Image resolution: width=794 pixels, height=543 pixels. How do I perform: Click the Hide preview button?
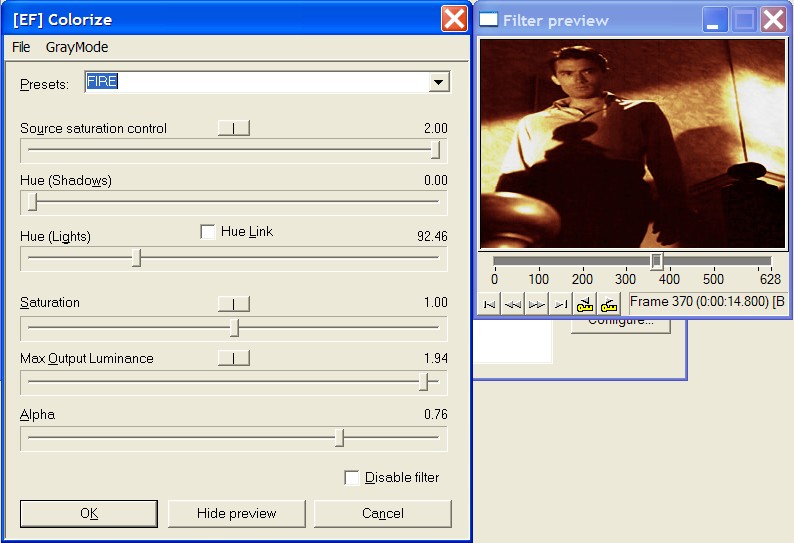click(236, 514)
